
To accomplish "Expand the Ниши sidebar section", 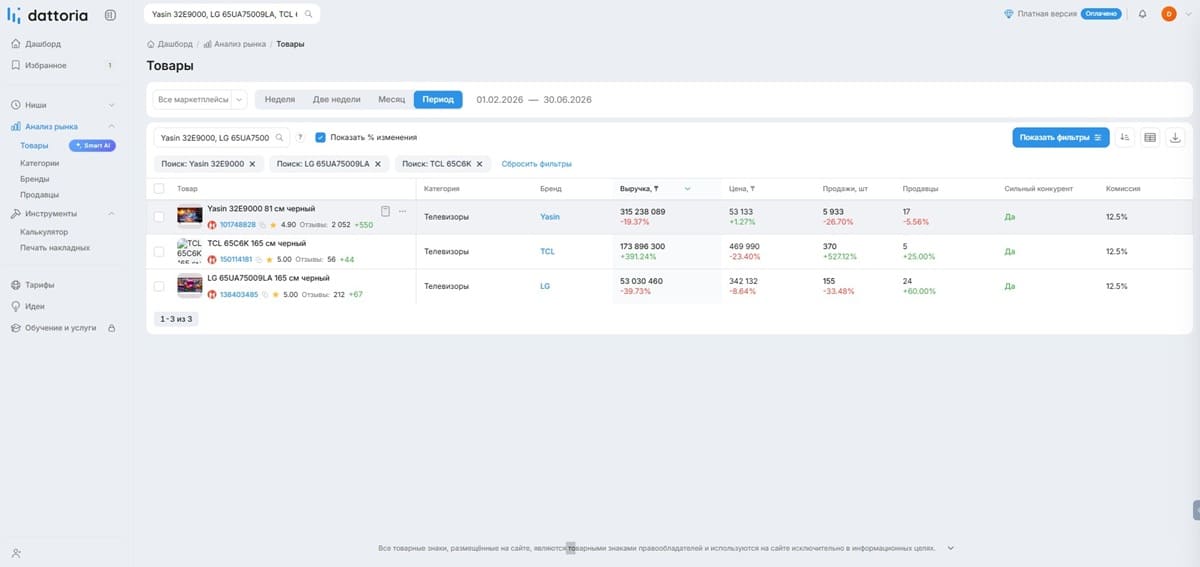I will [111, 105].
